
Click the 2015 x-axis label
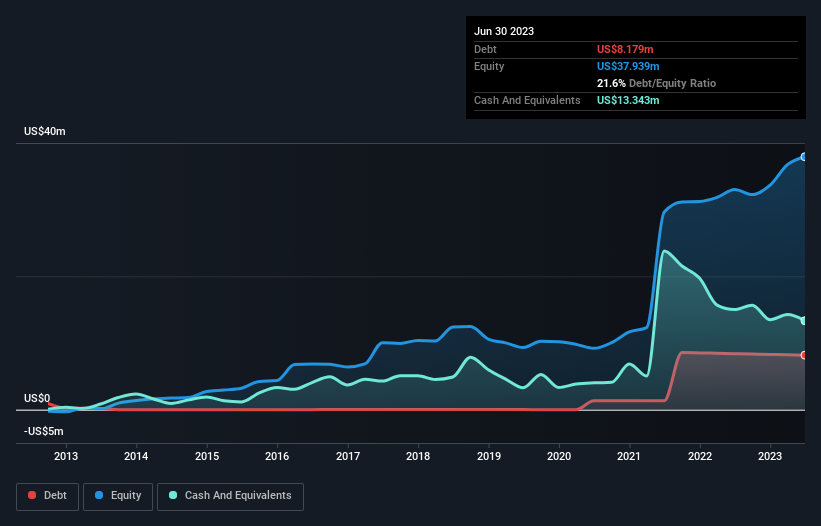pos(207,456)
